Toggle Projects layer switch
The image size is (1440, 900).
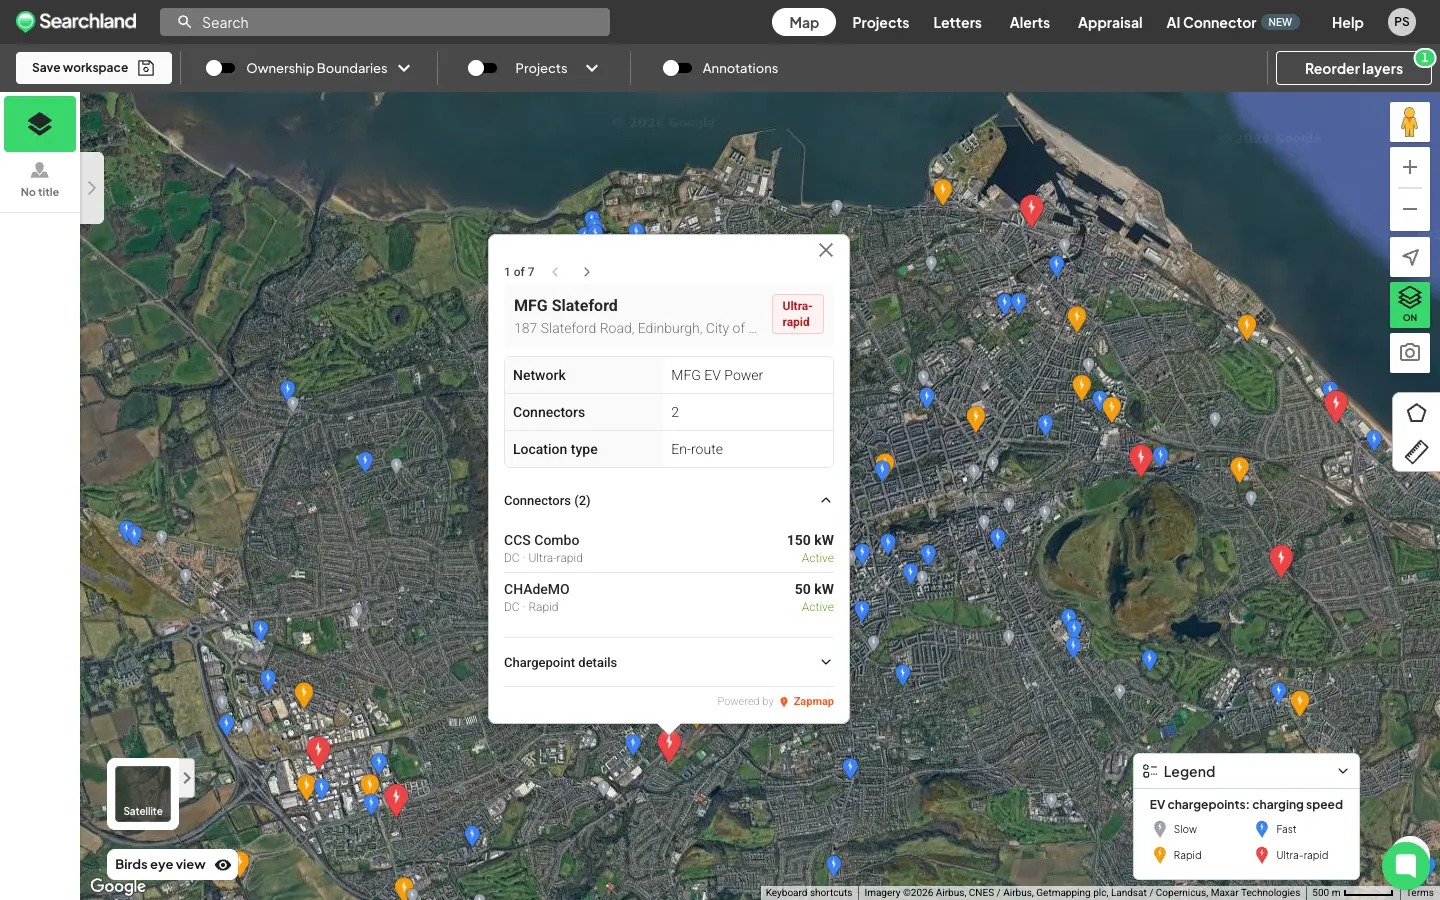[482, 68]
